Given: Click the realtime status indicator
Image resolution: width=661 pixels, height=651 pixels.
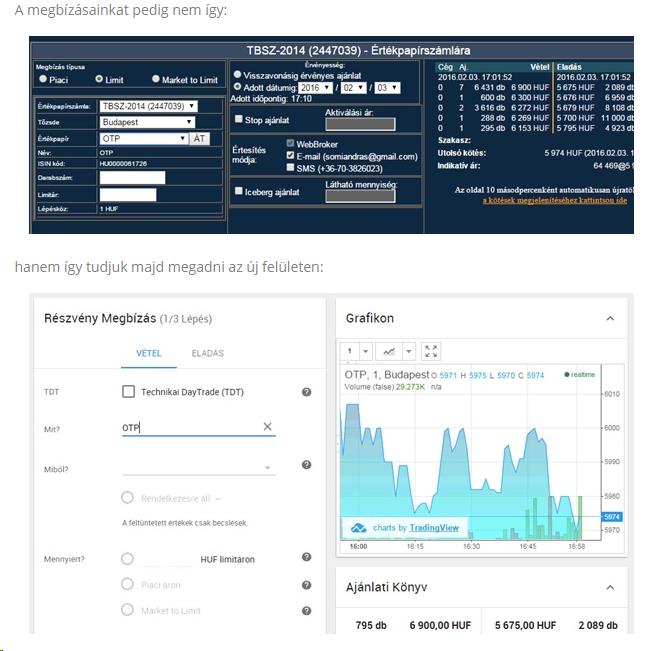Looking at the screenshot, I should click(580, 374).
